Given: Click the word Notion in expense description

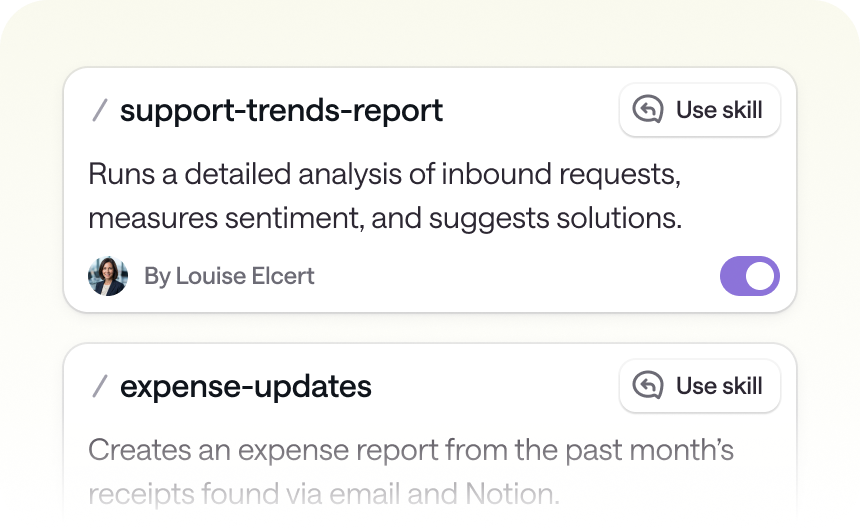Looking at the screenshot, I should pyautogui.click(x=512, y=494).
